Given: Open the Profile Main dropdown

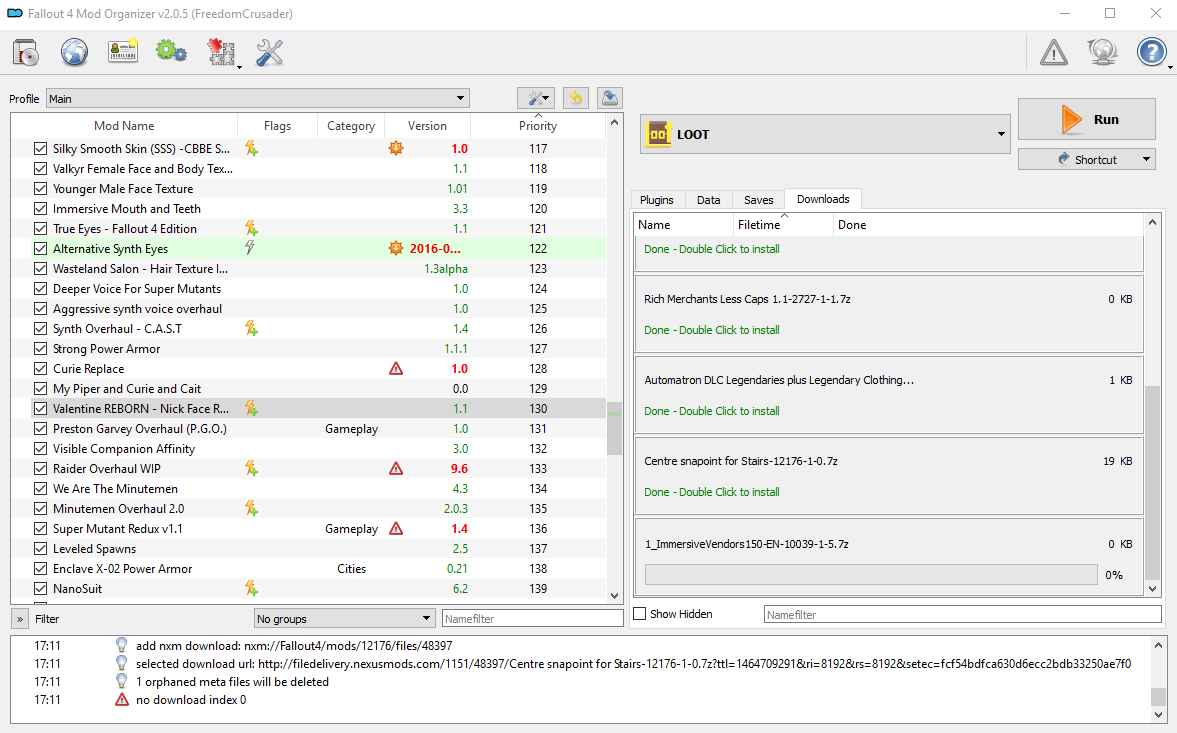Looking at the screenshot, I should coord(257,98).
